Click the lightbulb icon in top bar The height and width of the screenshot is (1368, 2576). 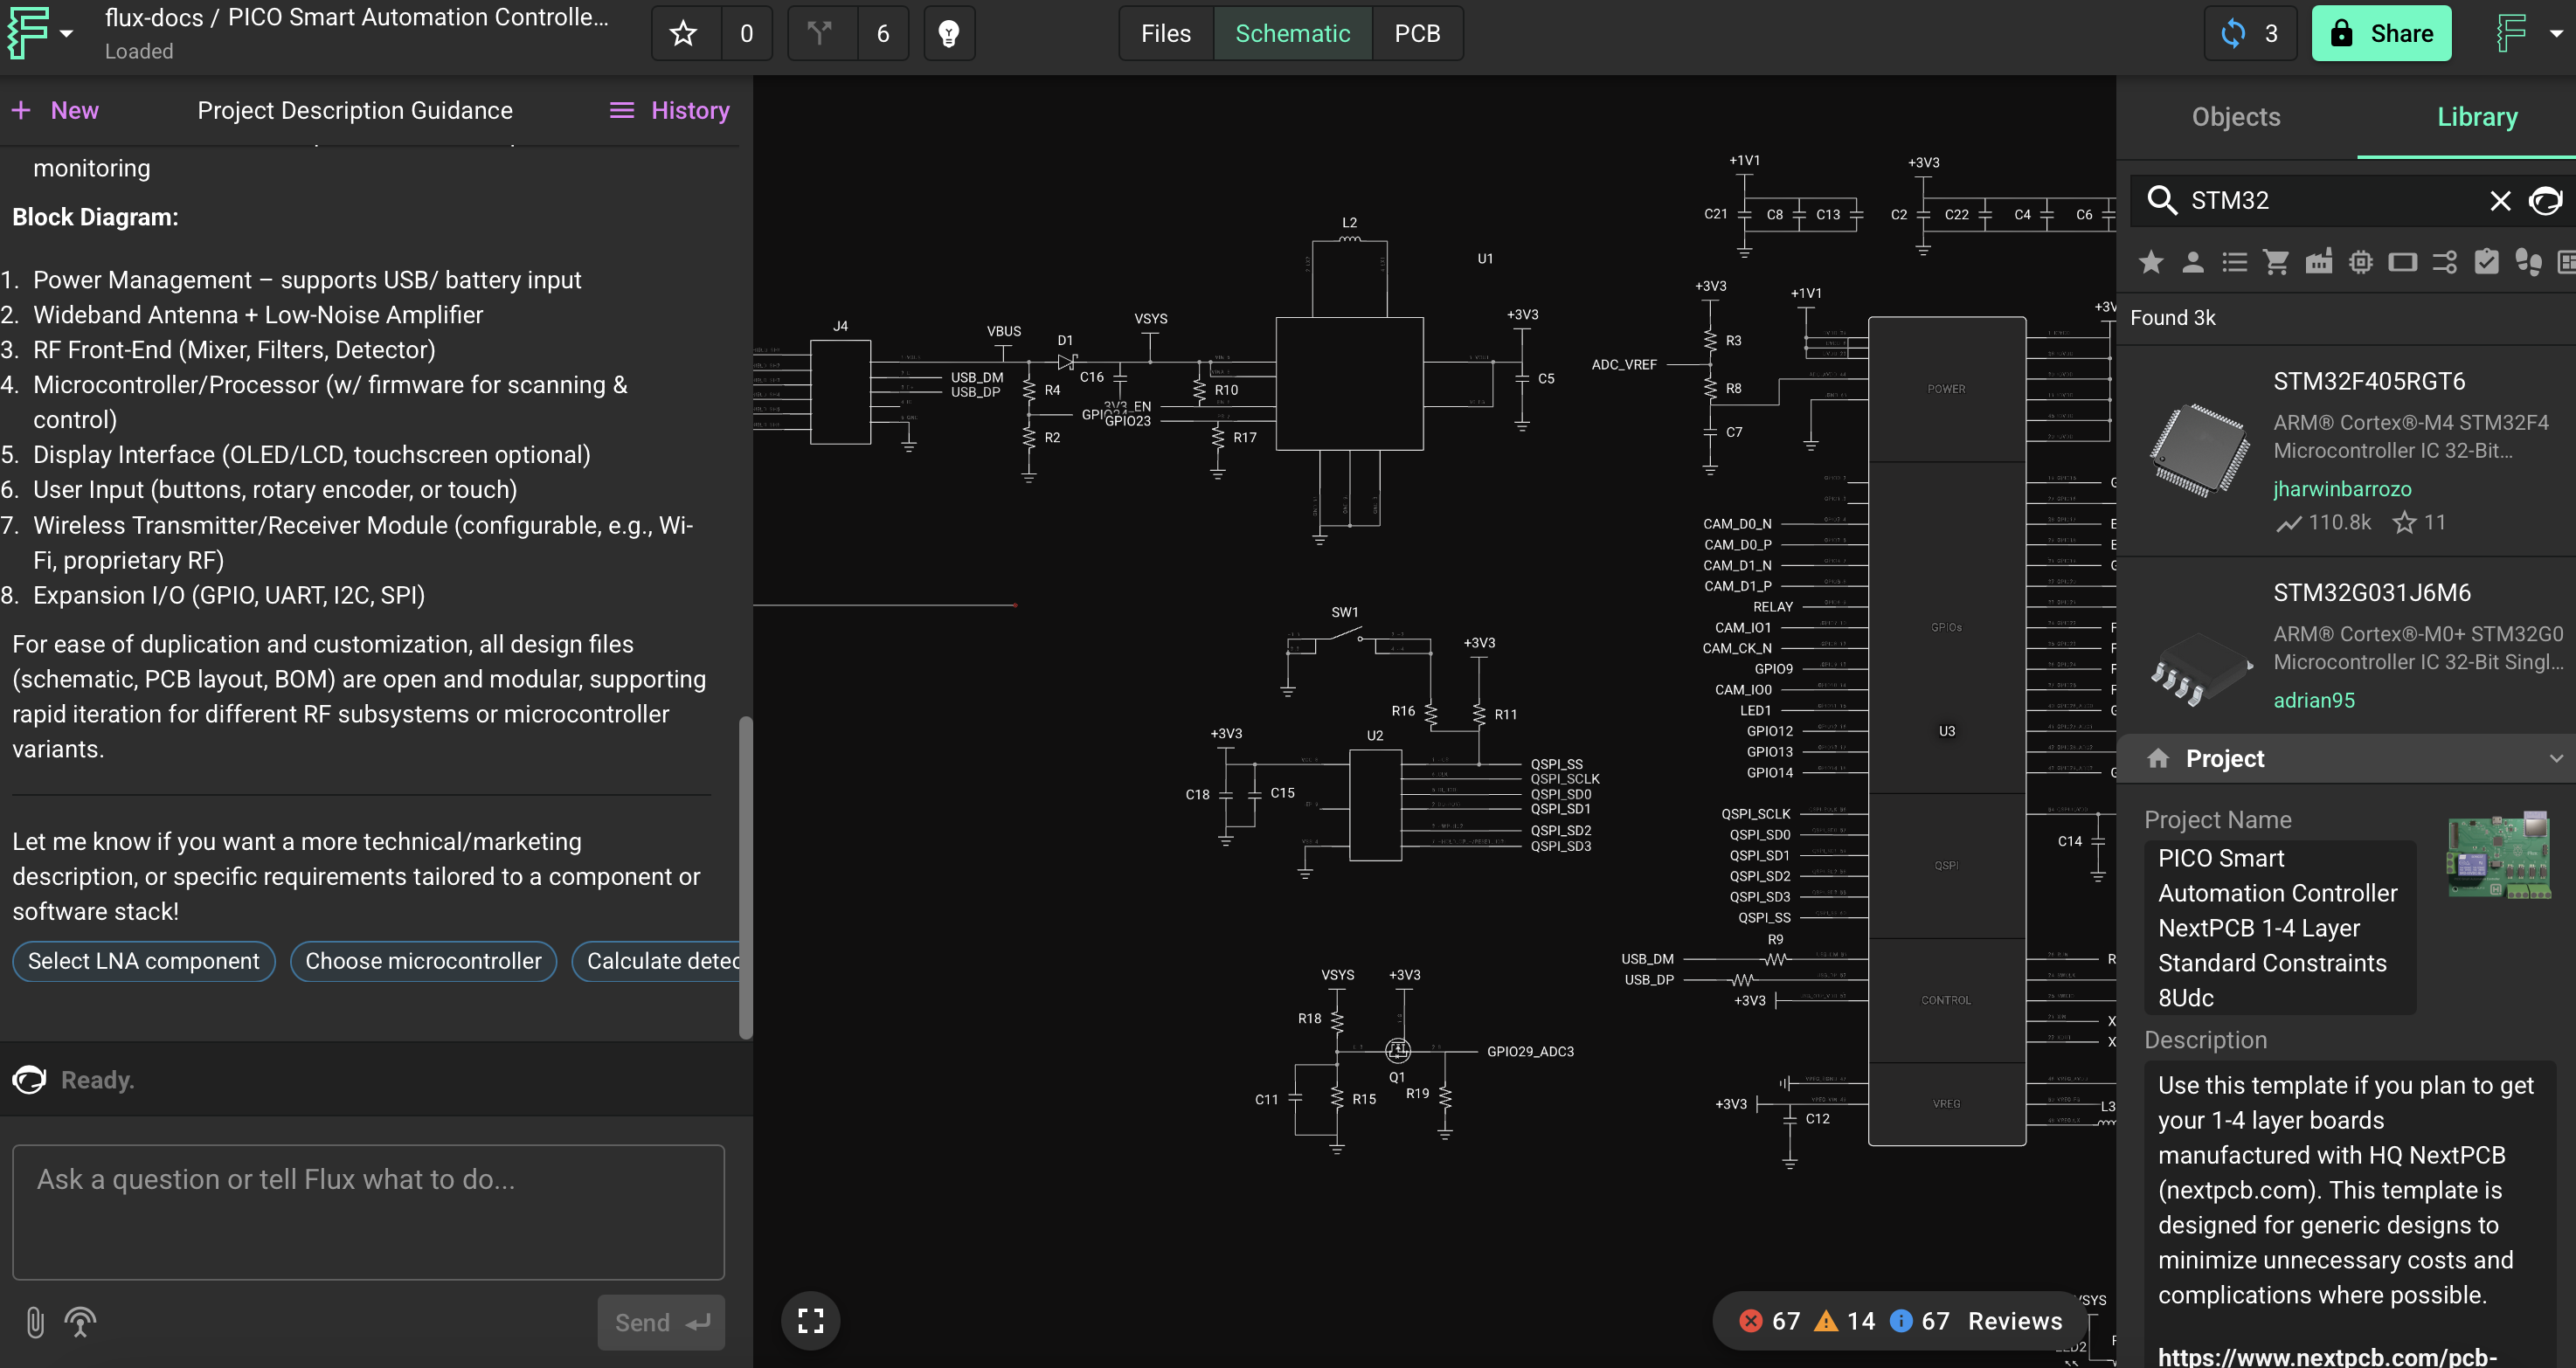[948, 34]
